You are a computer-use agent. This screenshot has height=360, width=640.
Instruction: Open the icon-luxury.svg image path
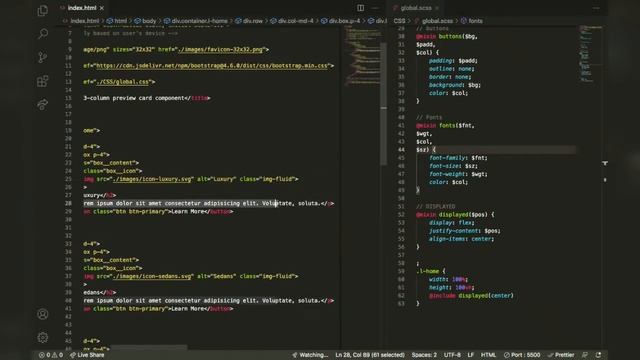[x=152, y=179]
